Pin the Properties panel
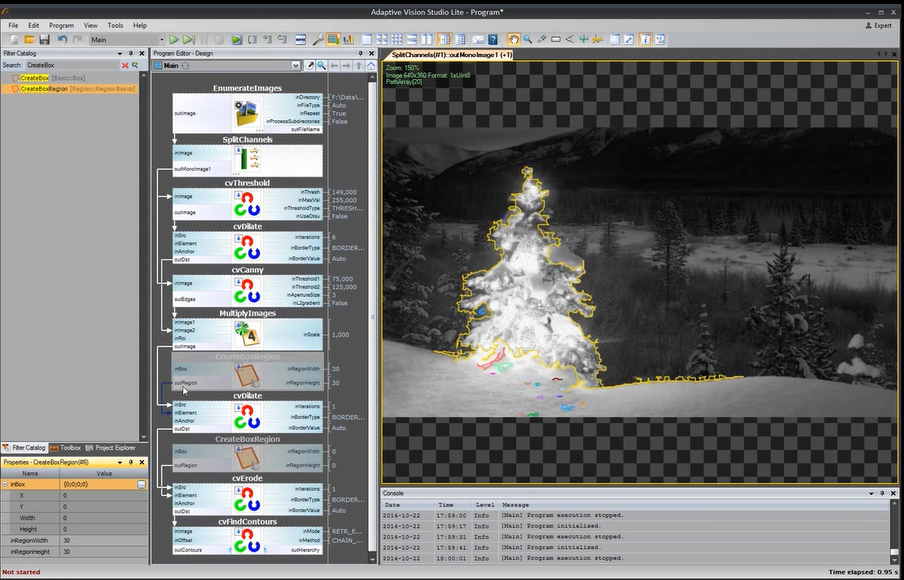This screenshot has width=904, height=580. (x=131, y=462)
